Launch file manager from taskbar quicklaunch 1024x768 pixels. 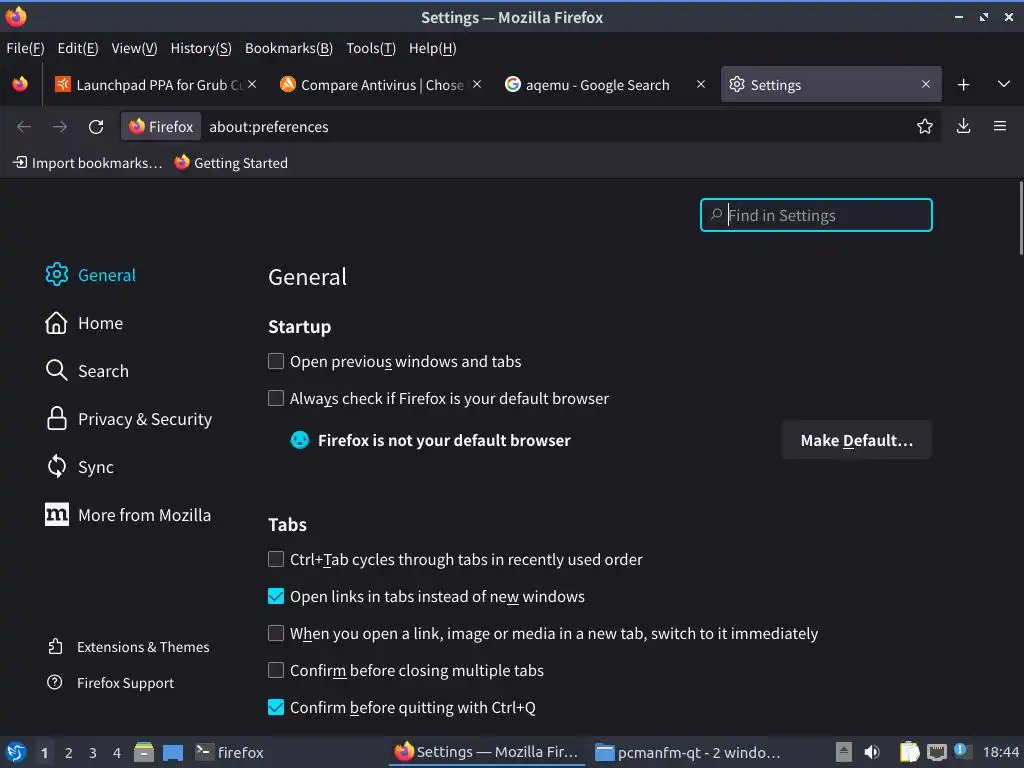[x=144, y=752]
